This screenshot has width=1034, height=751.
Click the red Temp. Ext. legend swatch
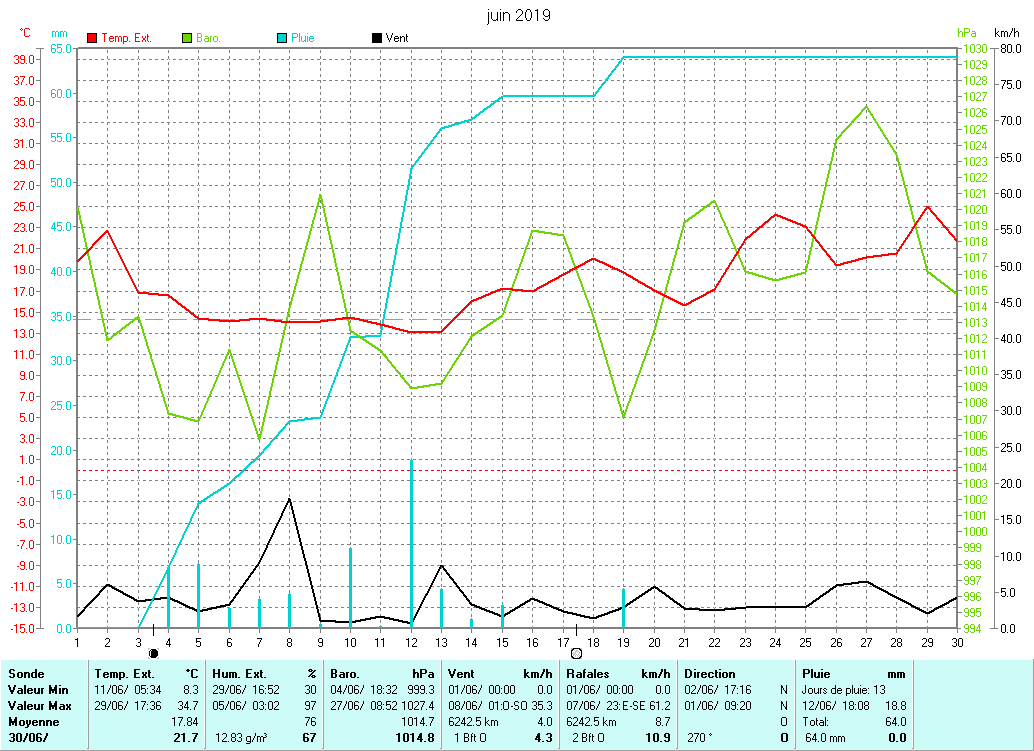click(x=93, y=38)
